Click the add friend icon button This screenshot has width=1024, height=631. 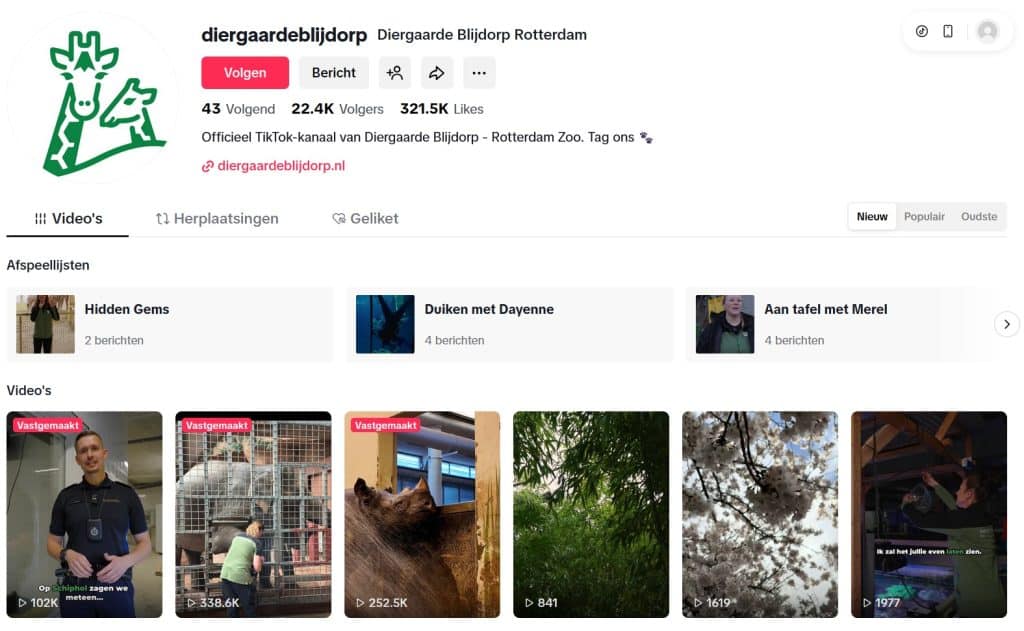point(394,73)
